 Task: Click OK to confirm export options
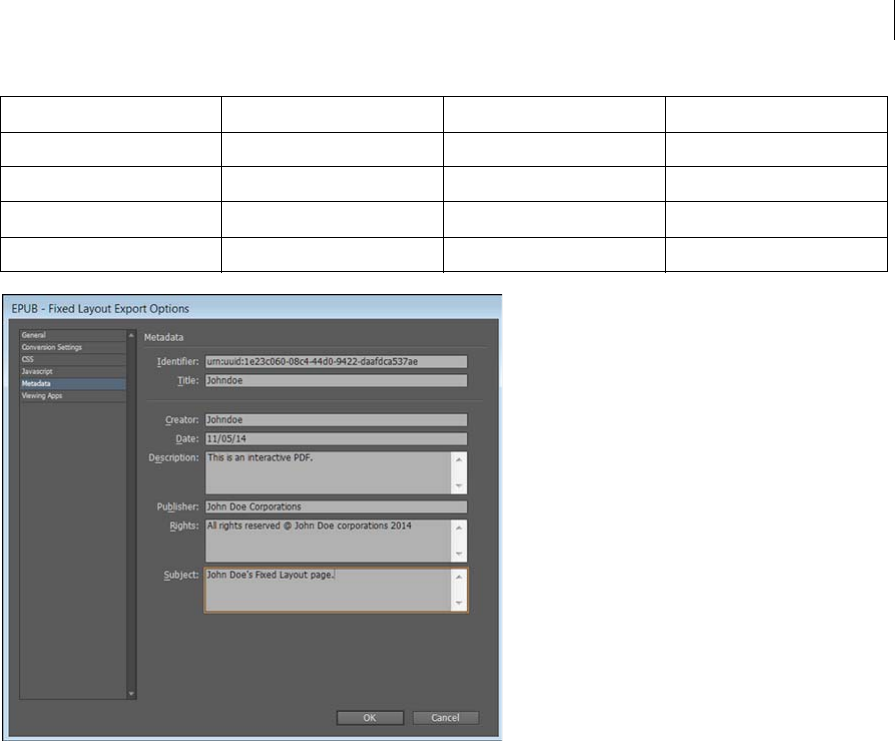coord(370,718)
